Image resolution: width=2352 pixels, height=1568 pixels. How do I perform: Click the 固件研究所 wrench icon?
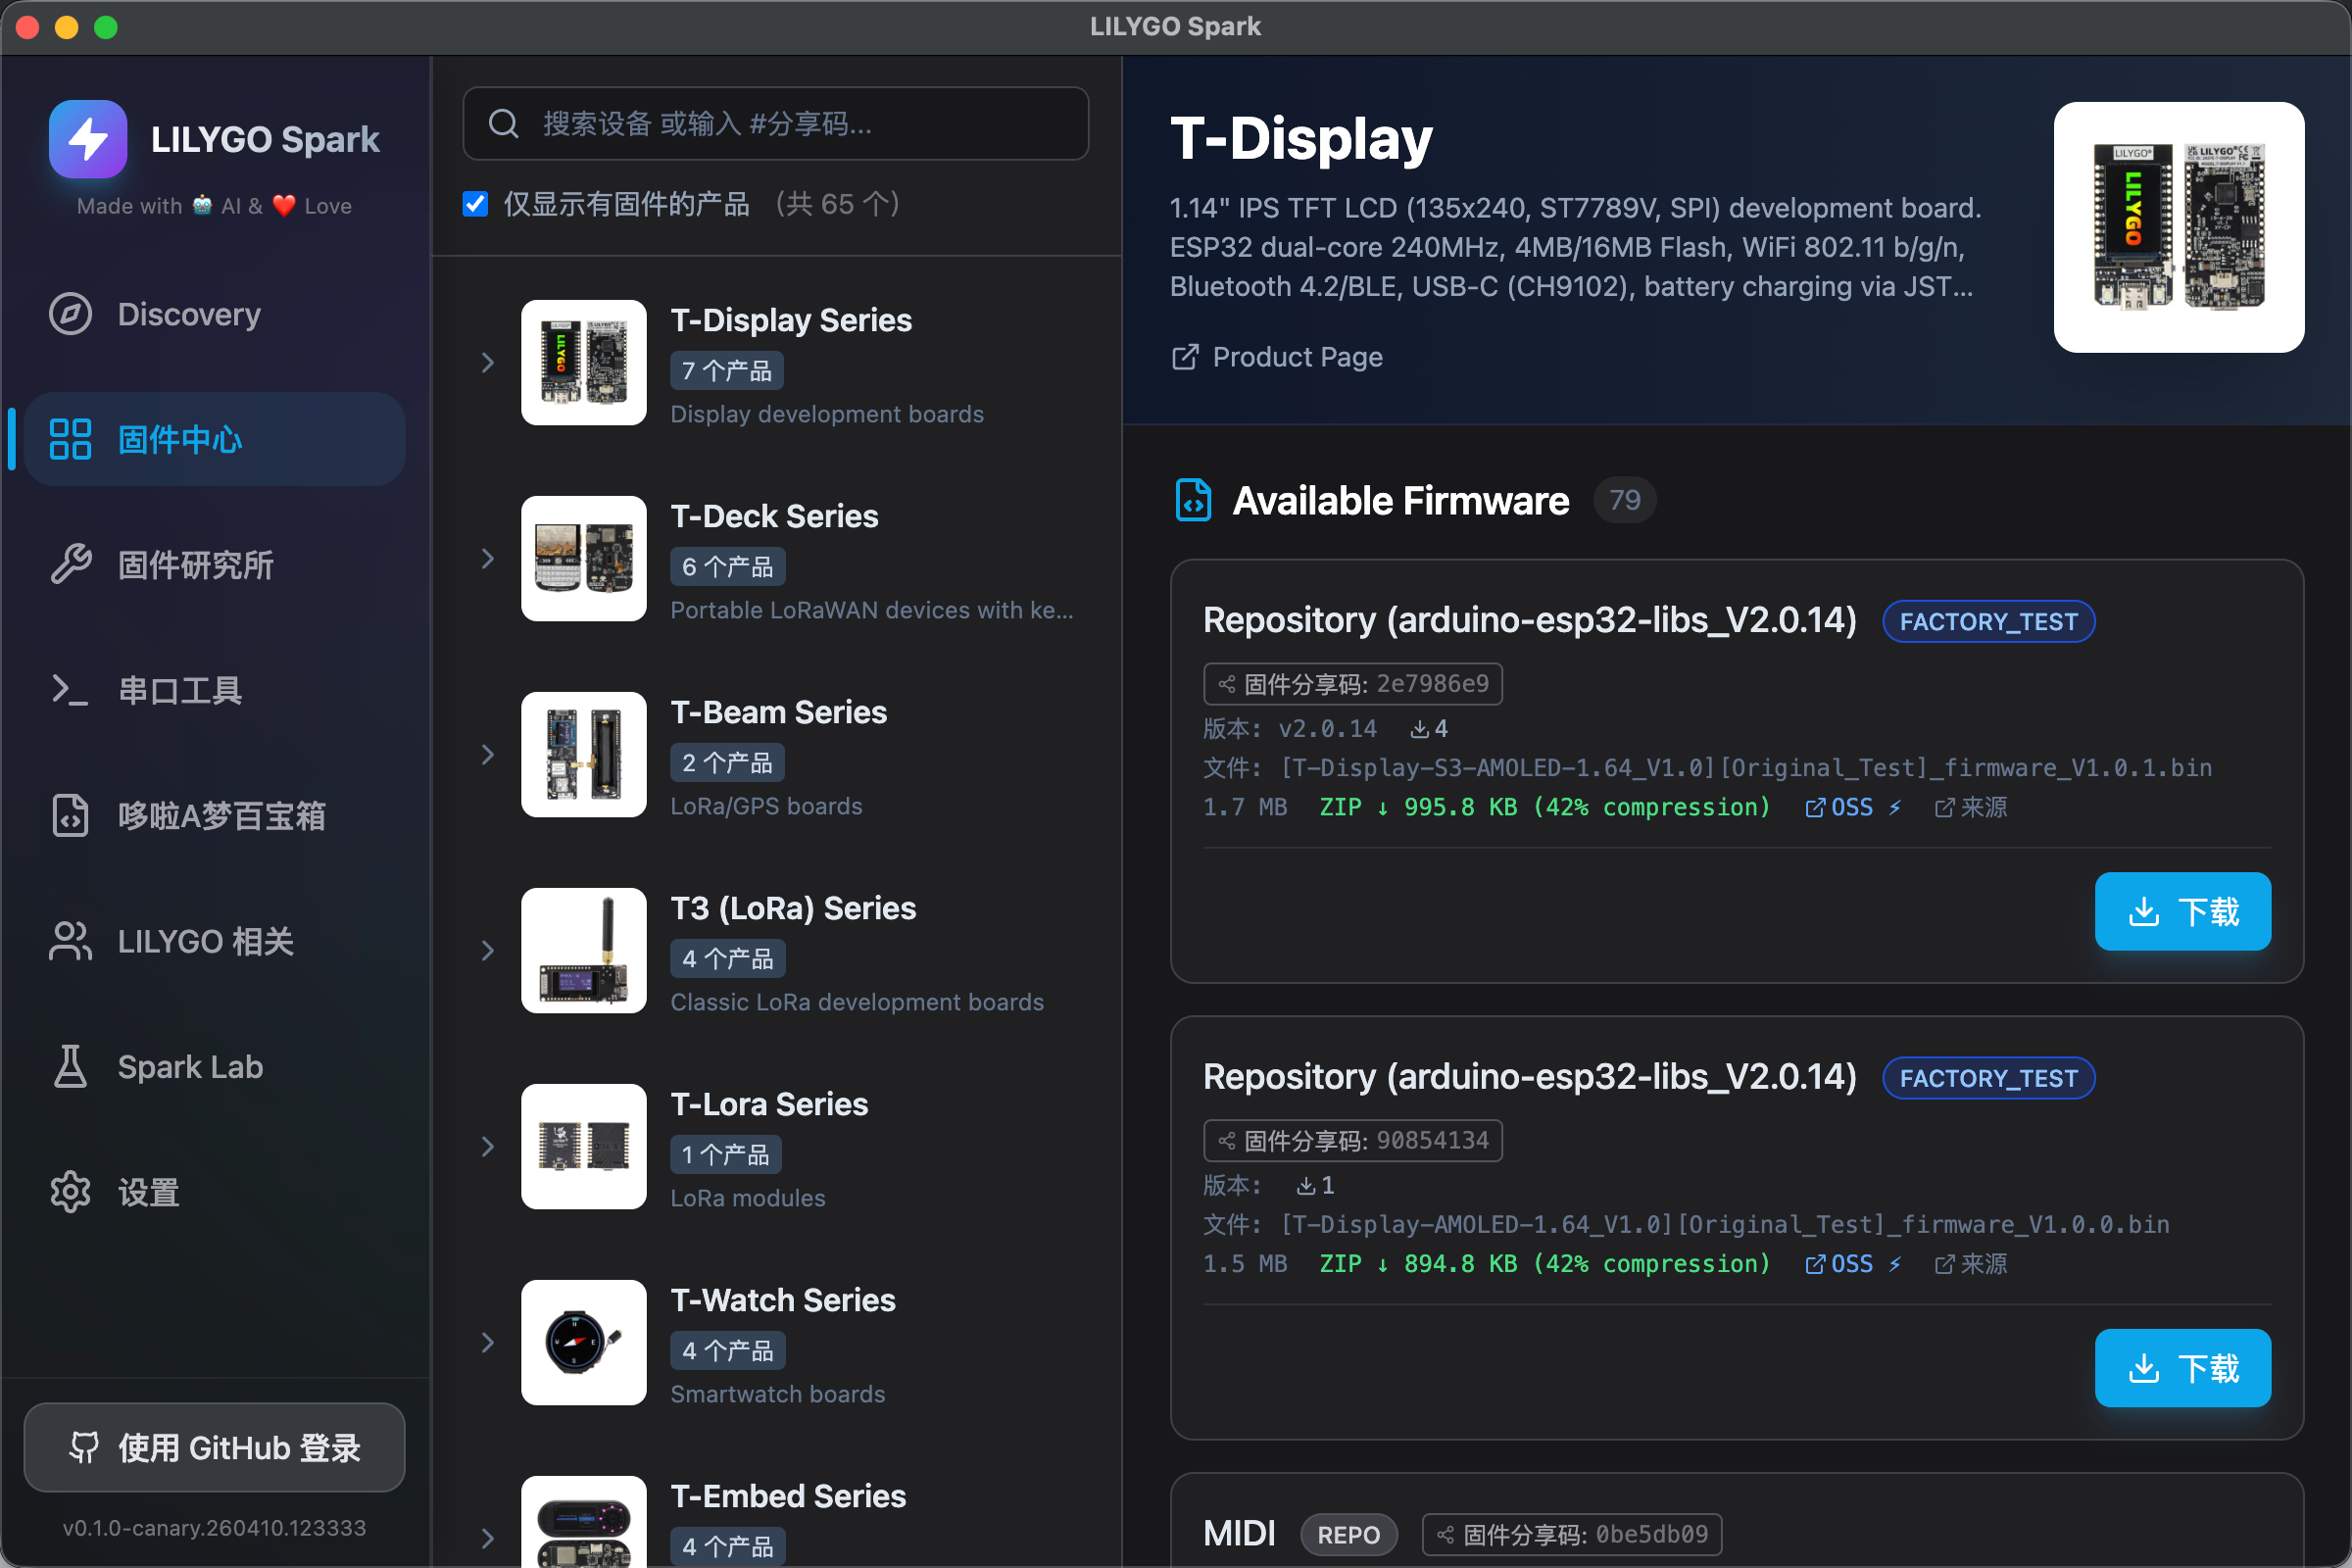70,565
